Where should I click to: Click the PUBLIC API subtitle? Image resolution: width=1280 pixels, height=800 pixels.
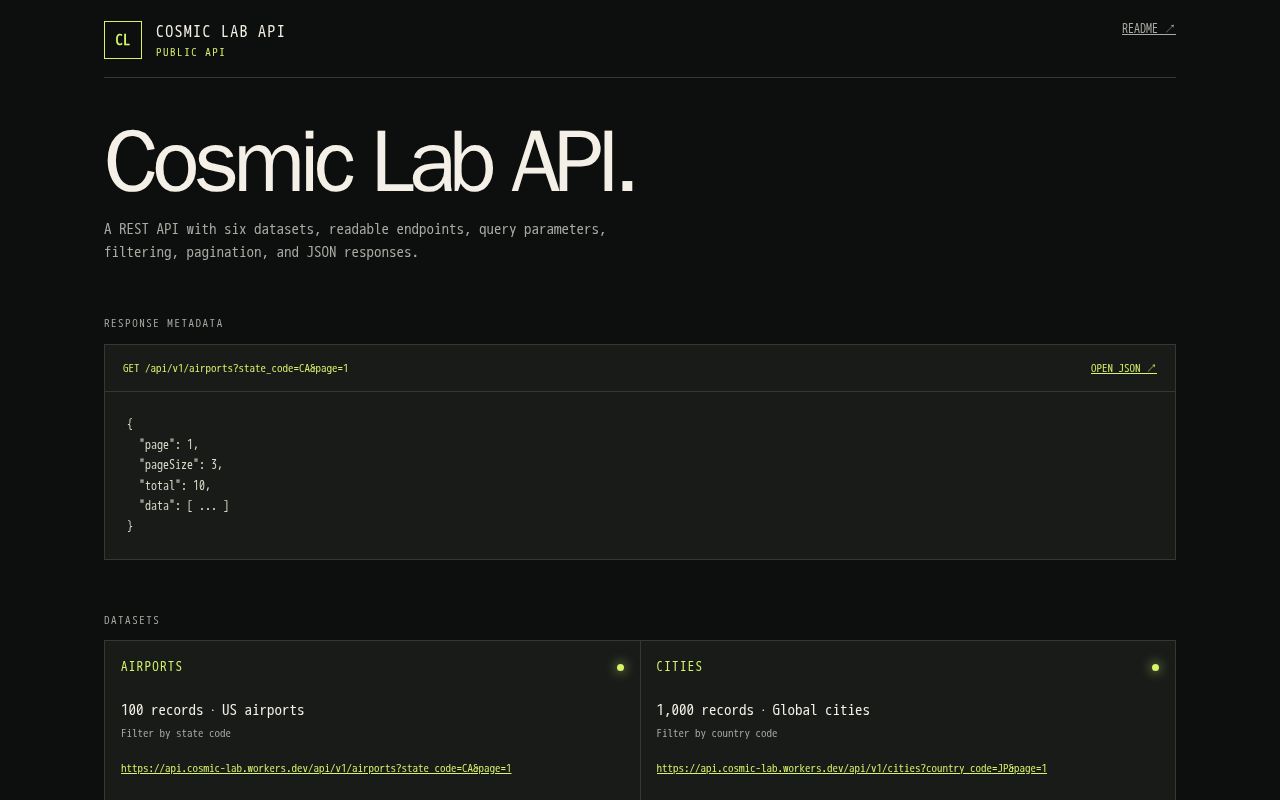tap(191, 52)
